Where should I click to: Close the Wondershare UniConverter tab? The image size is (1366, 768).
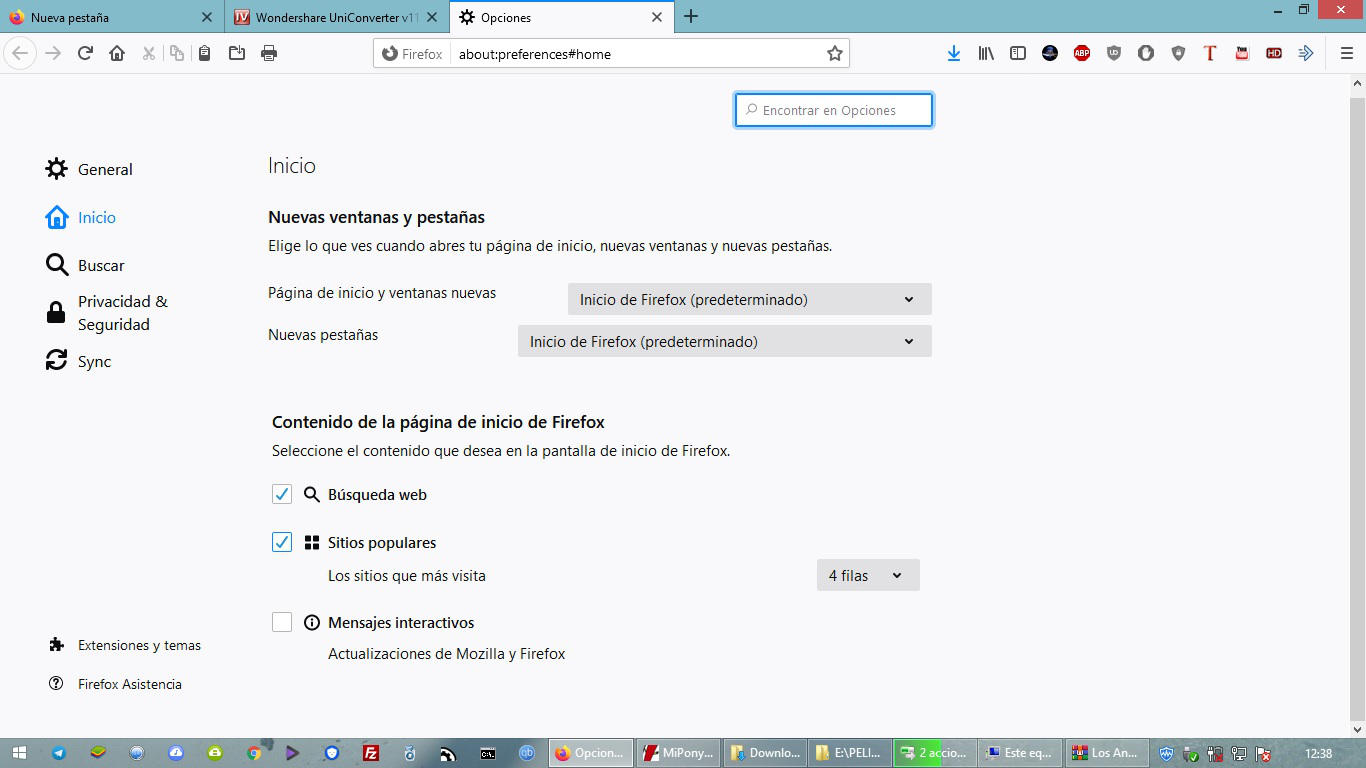(432, 17)
